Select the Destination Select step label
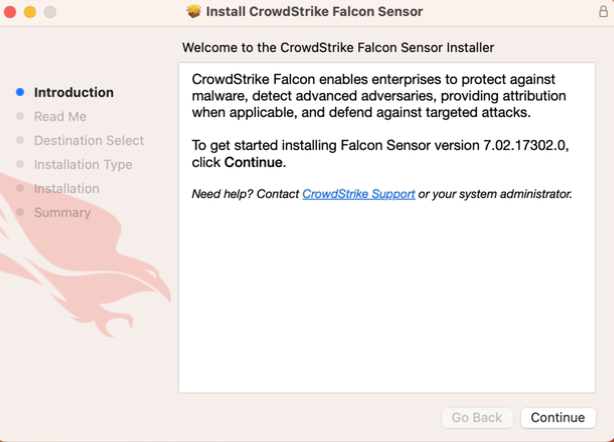614x442 pixels. point(89,140)
